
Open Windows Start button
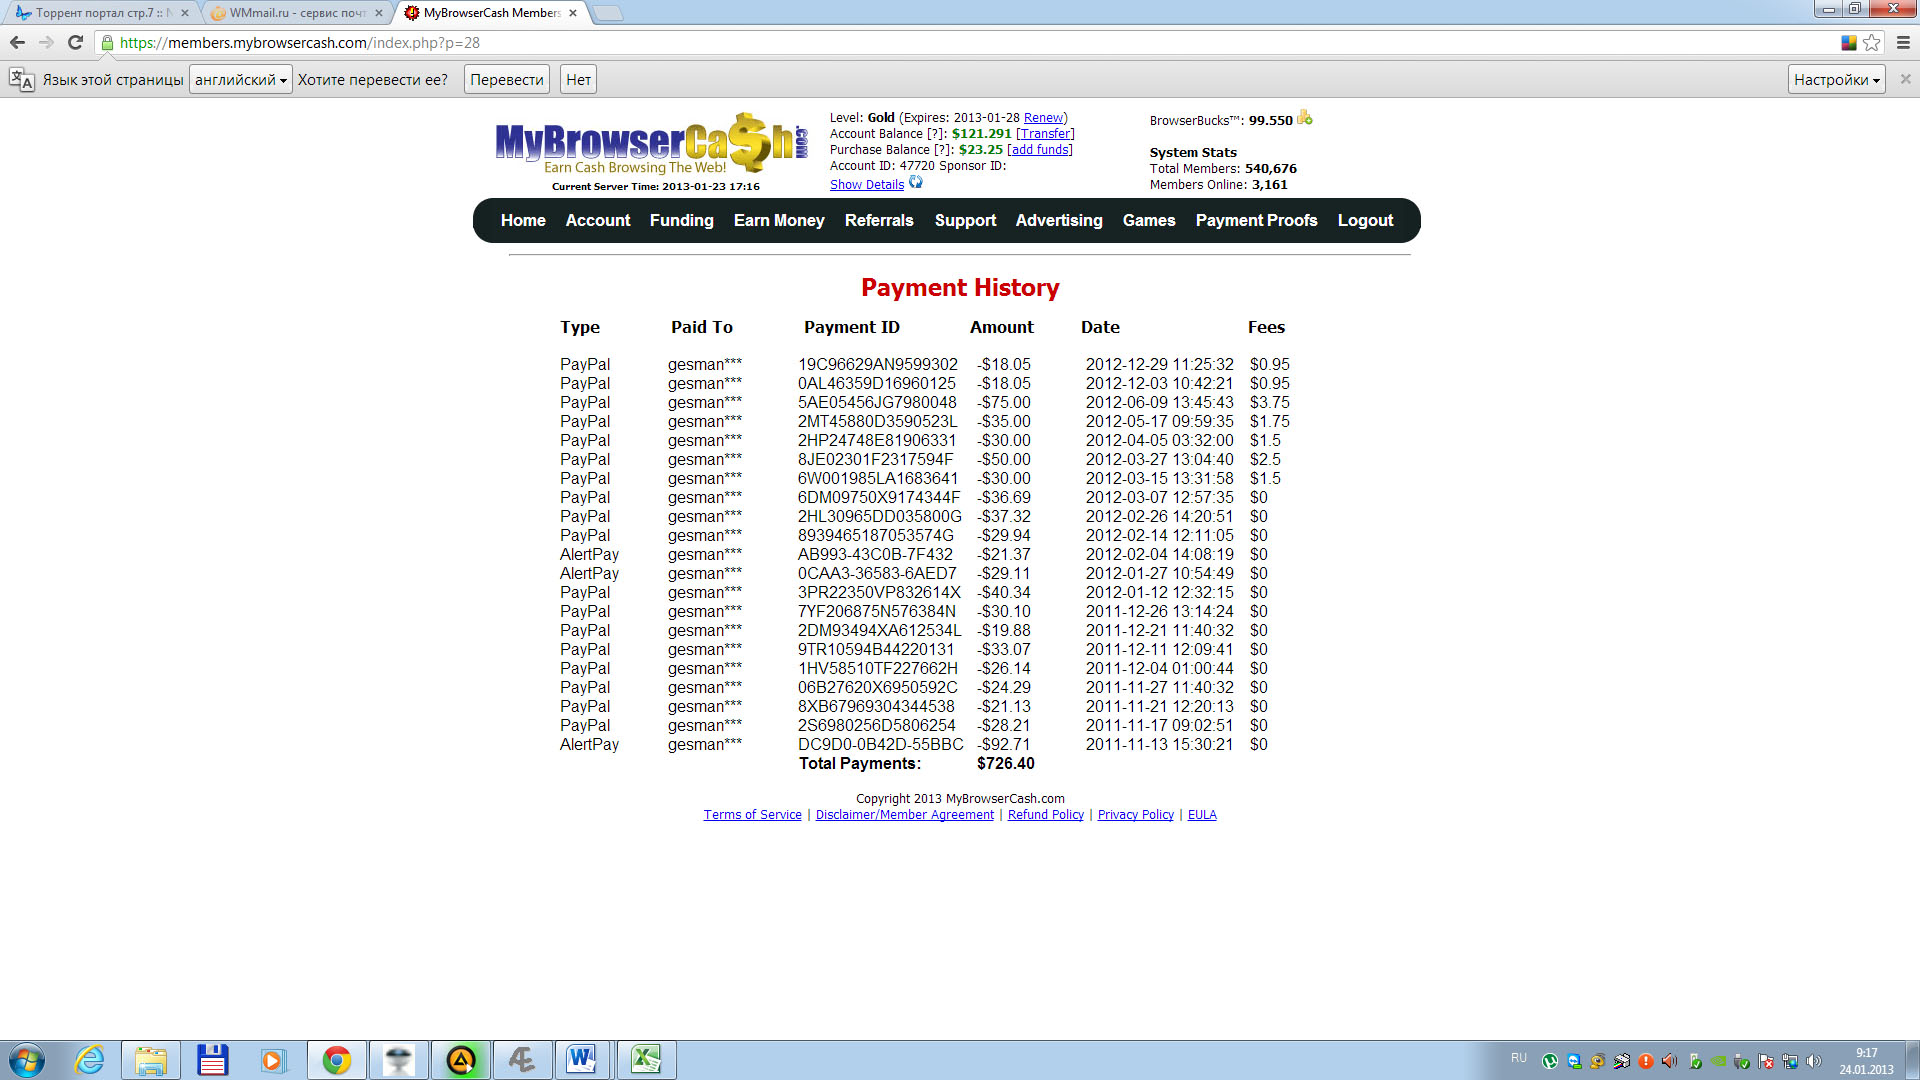[x=27, y=1060]
